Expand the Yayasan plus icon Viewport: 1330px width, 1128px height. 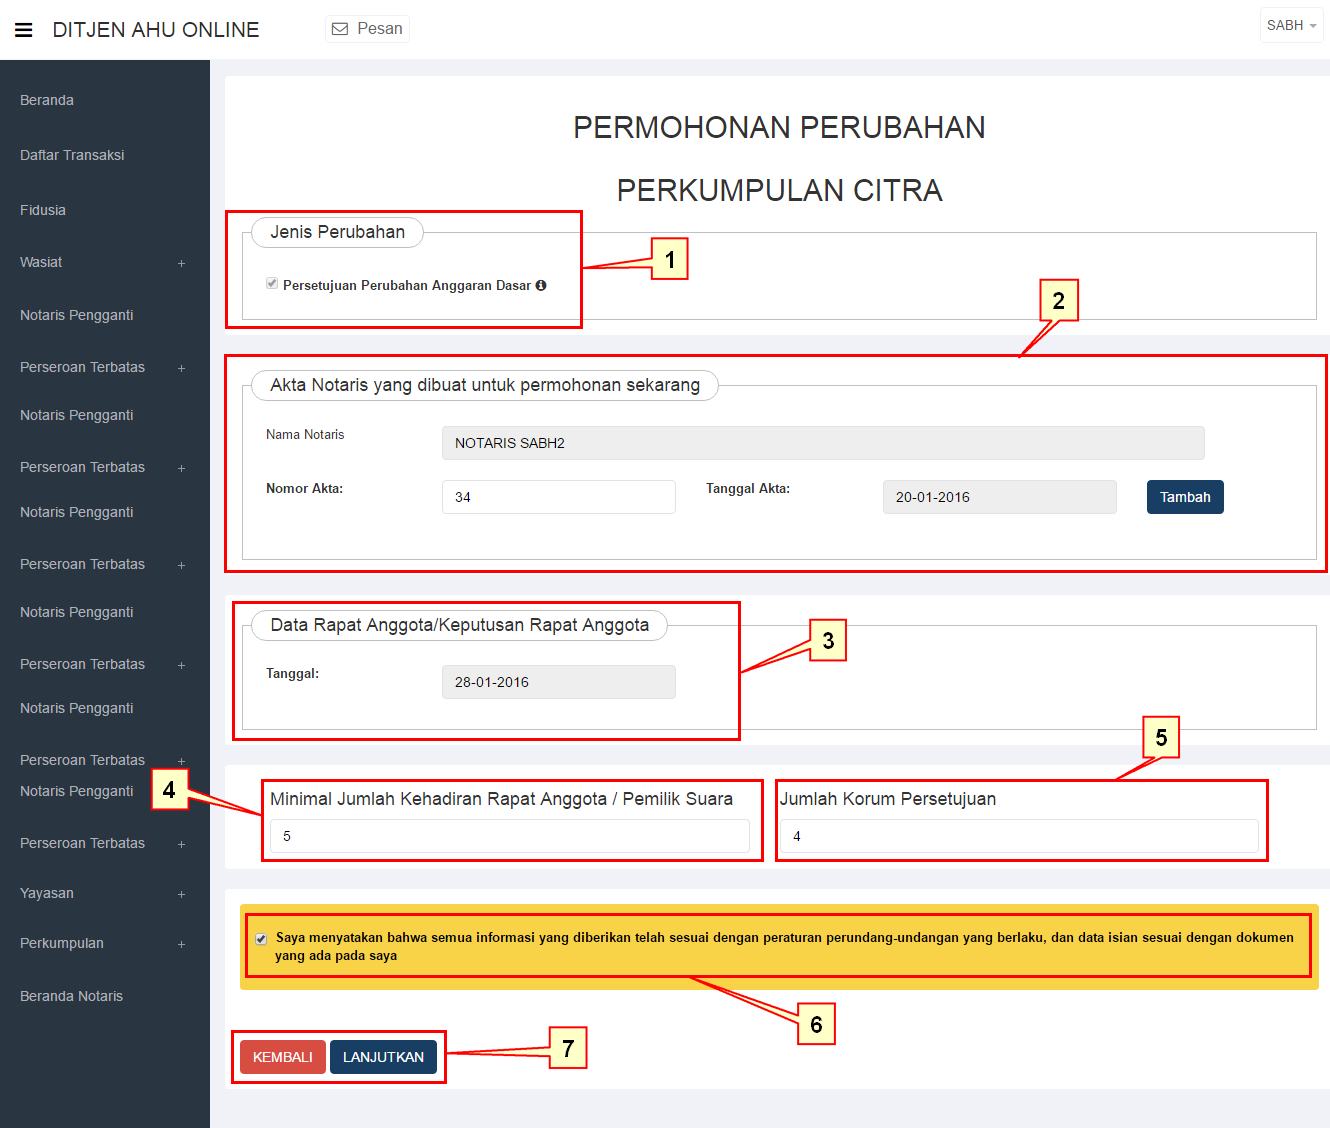coord(181,894)
